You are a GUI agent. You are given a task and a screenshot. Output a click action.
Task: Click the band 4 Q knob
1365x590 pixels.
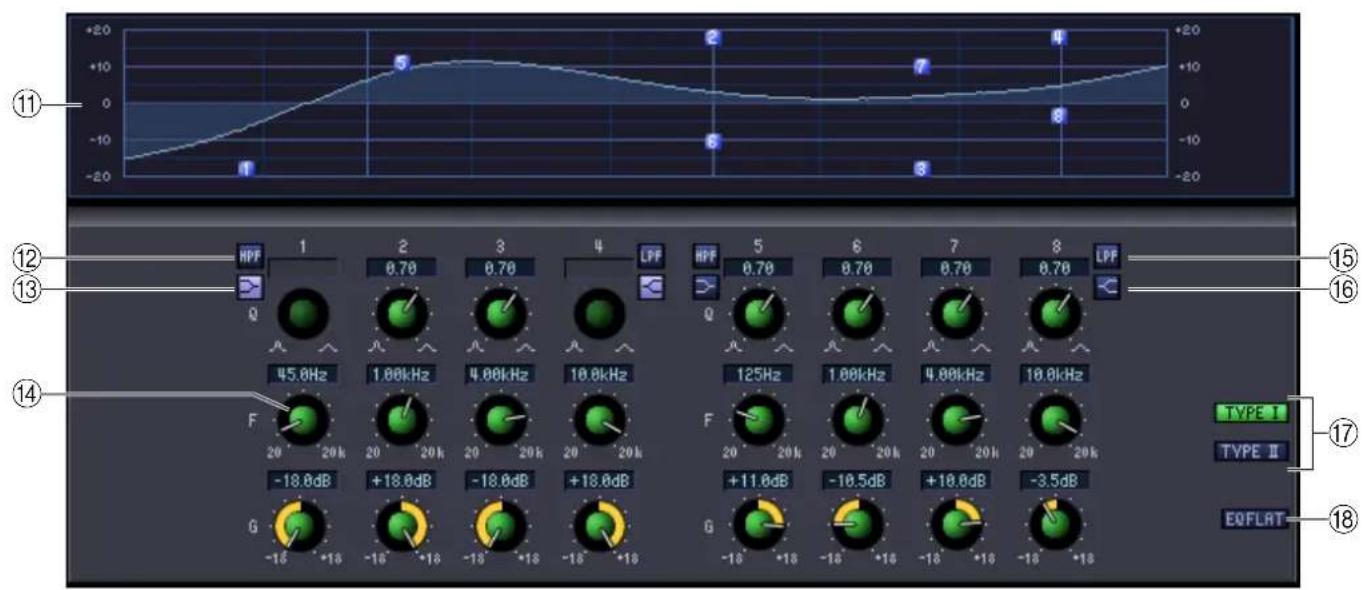click(x=599, y=315)
